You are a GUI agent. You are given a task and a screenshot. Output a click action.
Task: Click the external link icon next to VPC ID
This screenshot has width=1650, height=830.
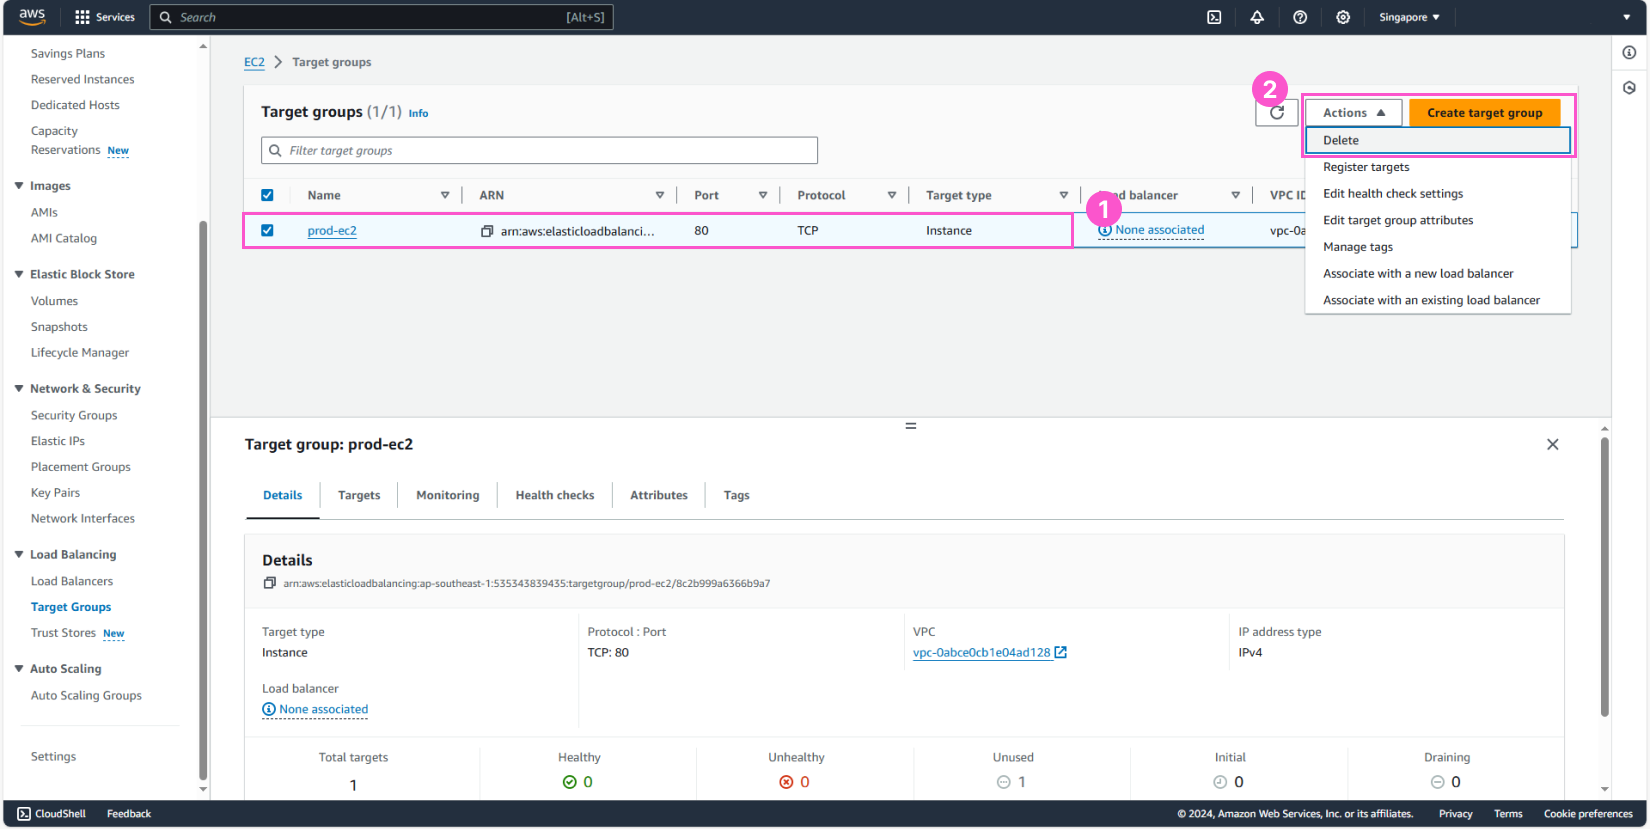point(1061,652)
